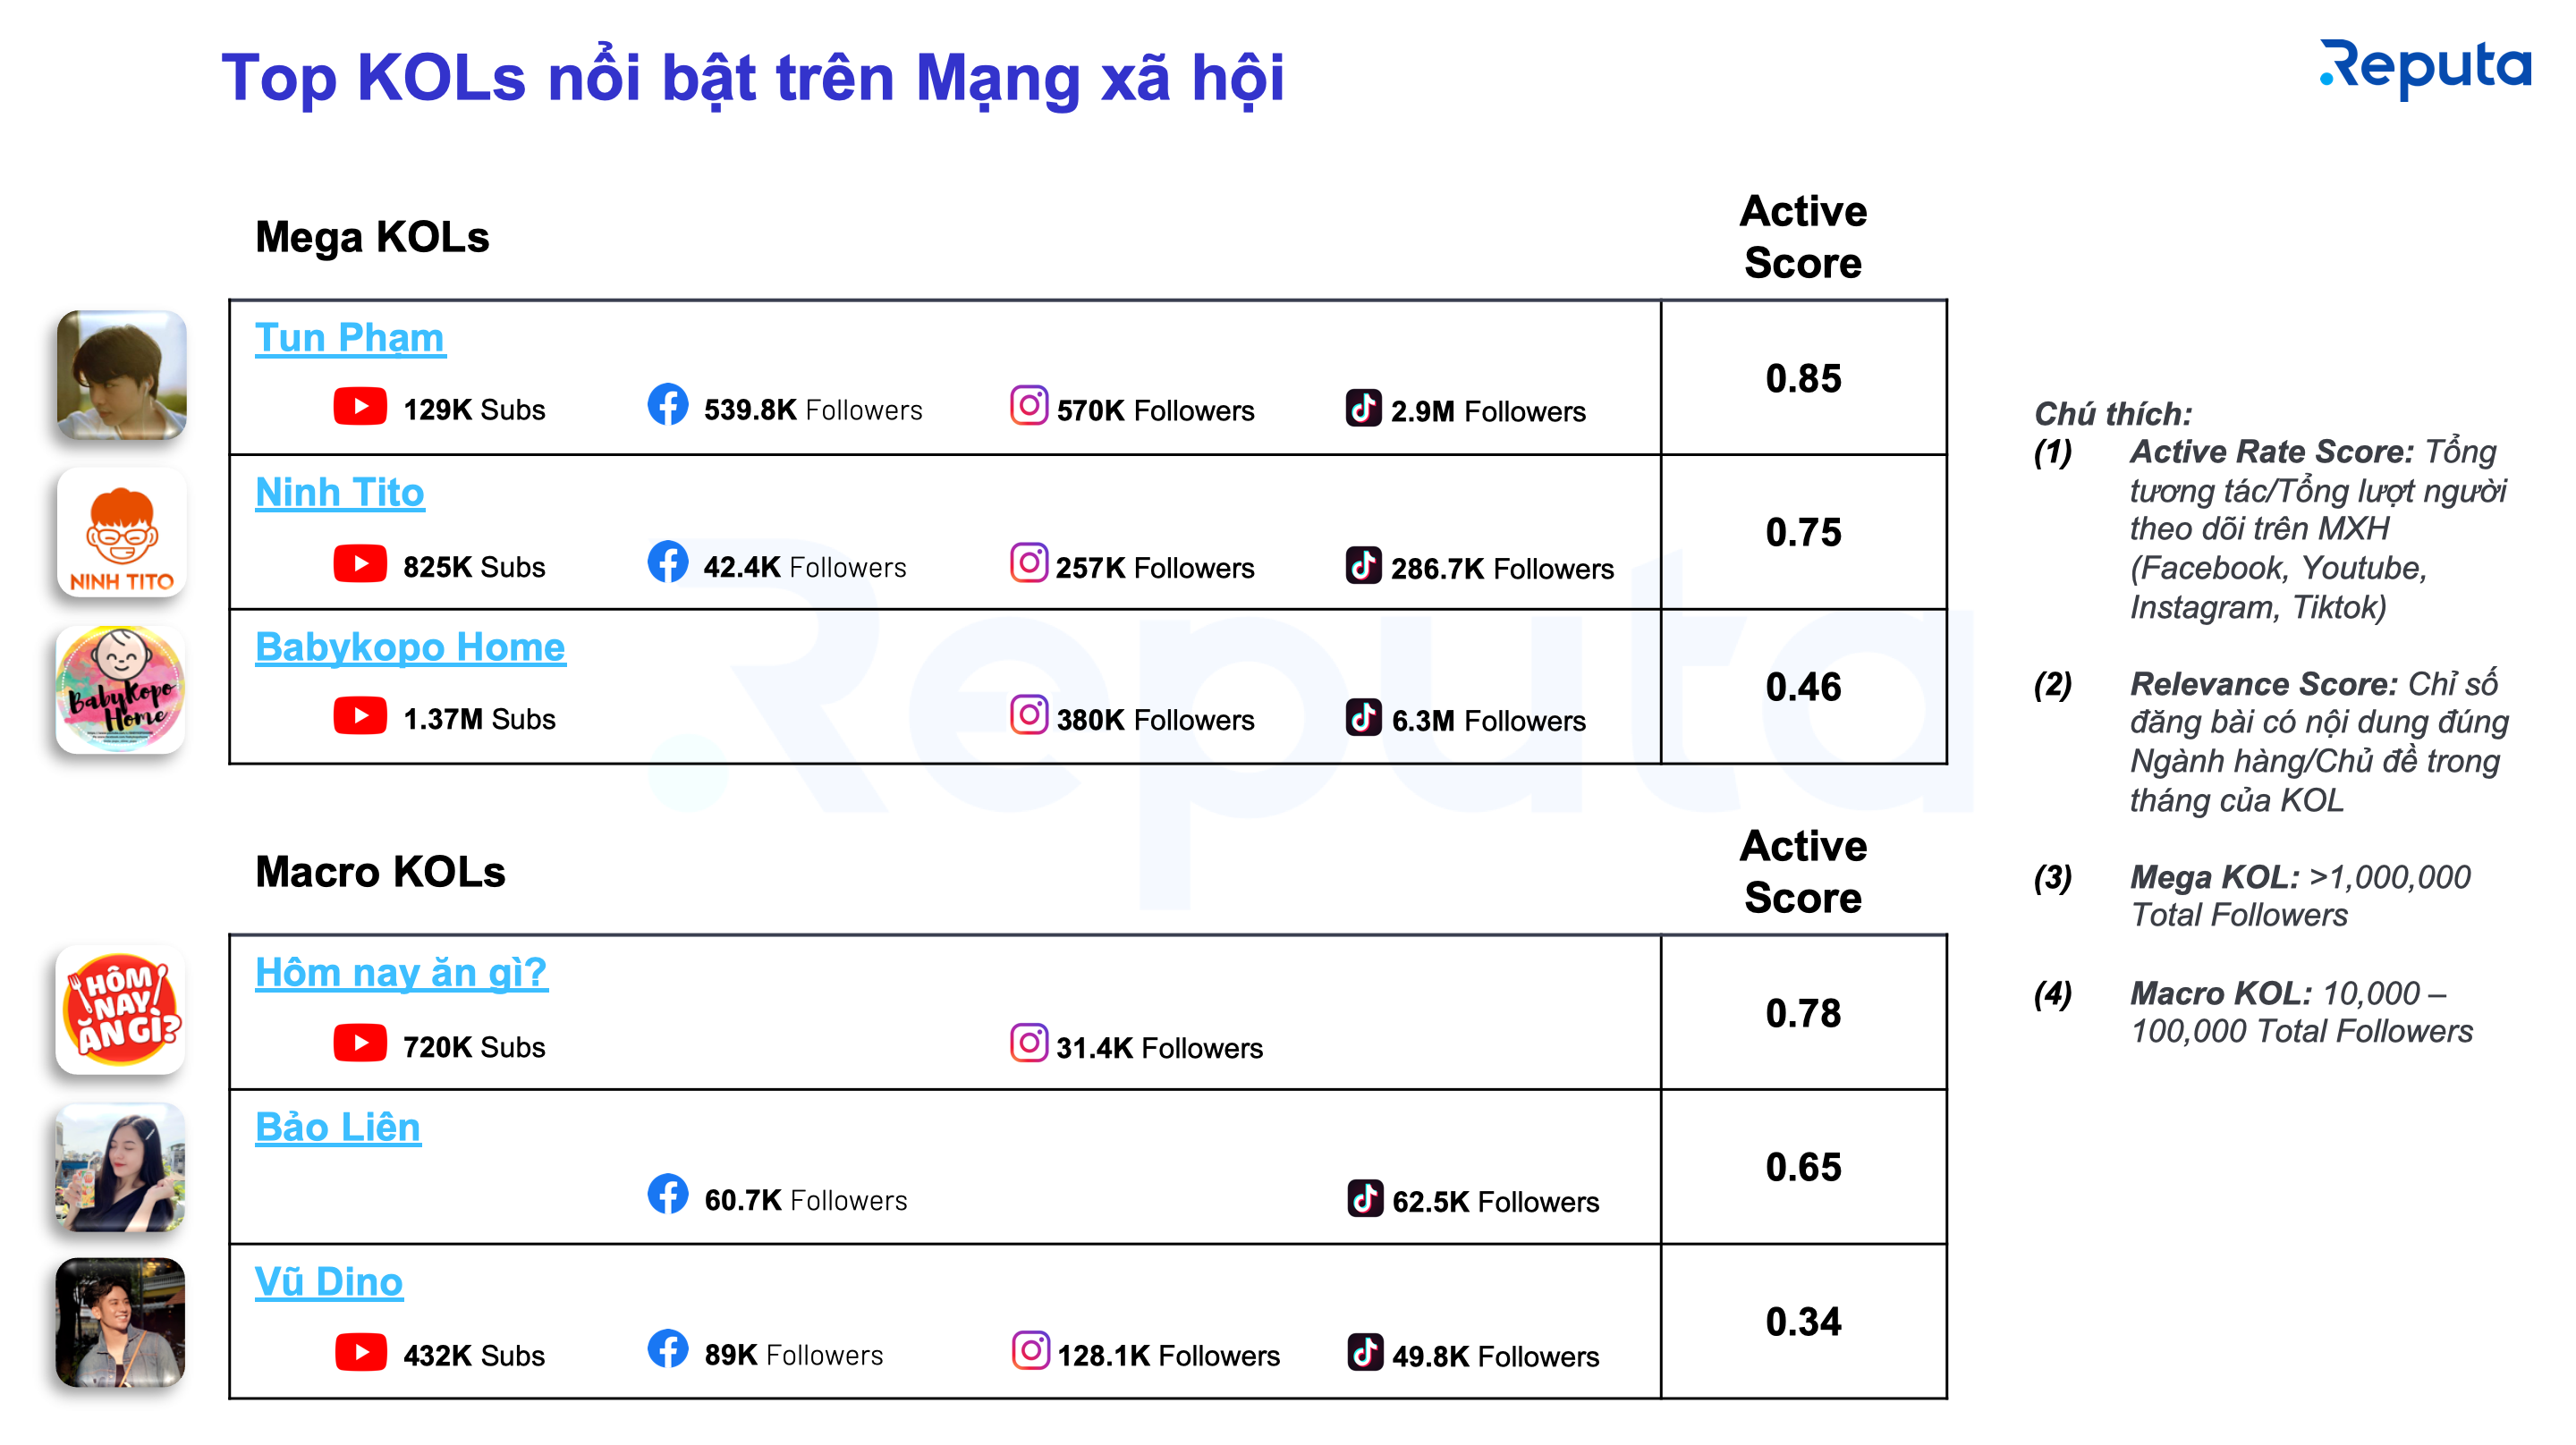Click Bảo Liên's Facebook icon
2576x1445 pixels.
point(667,1194)
